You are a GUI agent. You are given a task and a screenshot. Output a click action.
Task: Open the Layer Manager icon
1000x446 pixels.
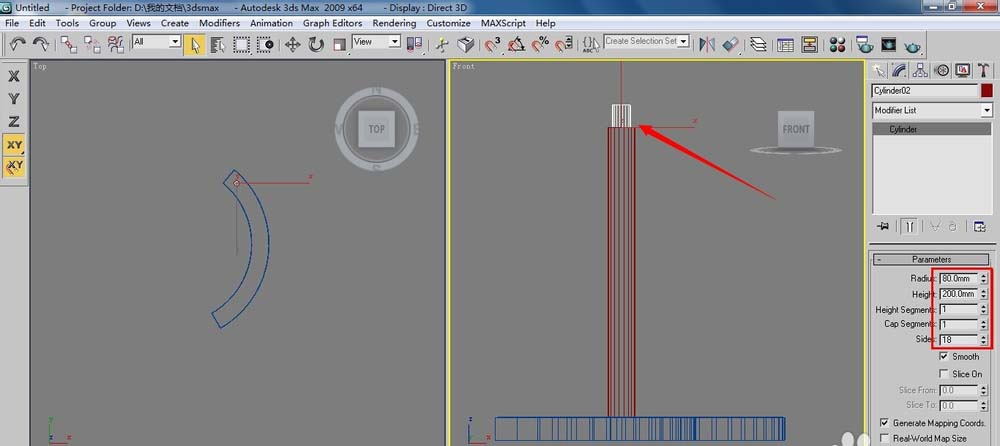pos(758,44)
